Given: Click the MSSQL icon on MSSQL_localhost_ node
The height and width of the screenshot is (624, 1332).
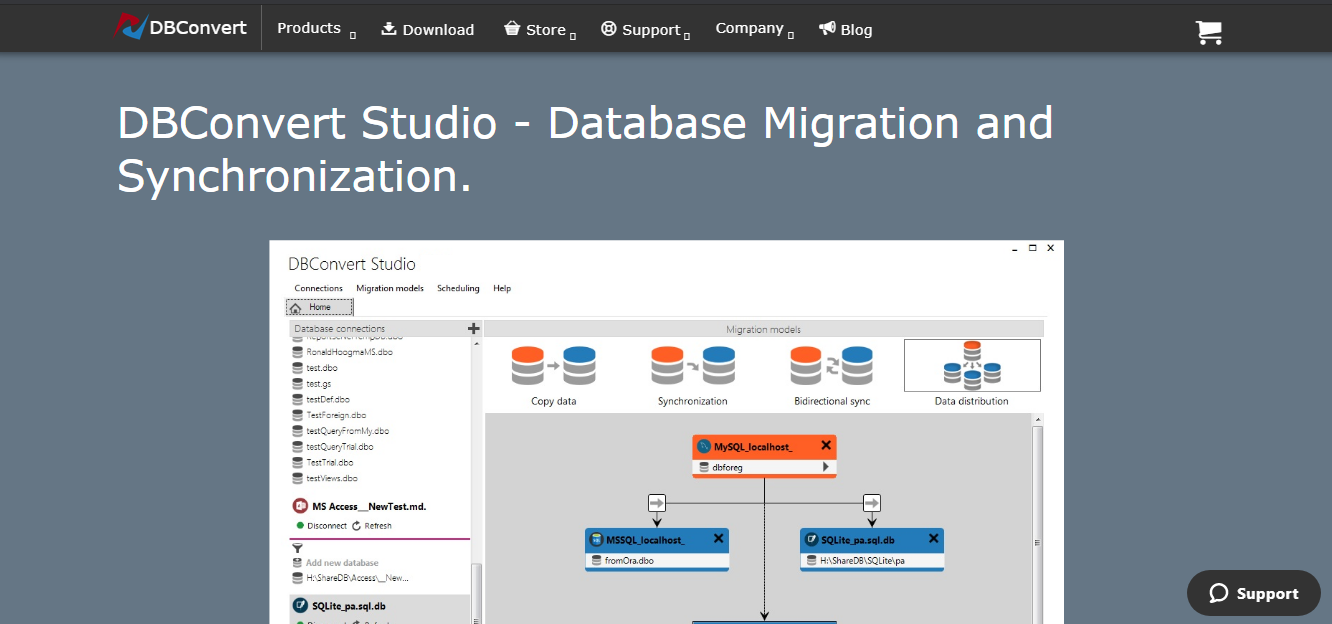Looking at the screenshot, I should tap(597, 539).
